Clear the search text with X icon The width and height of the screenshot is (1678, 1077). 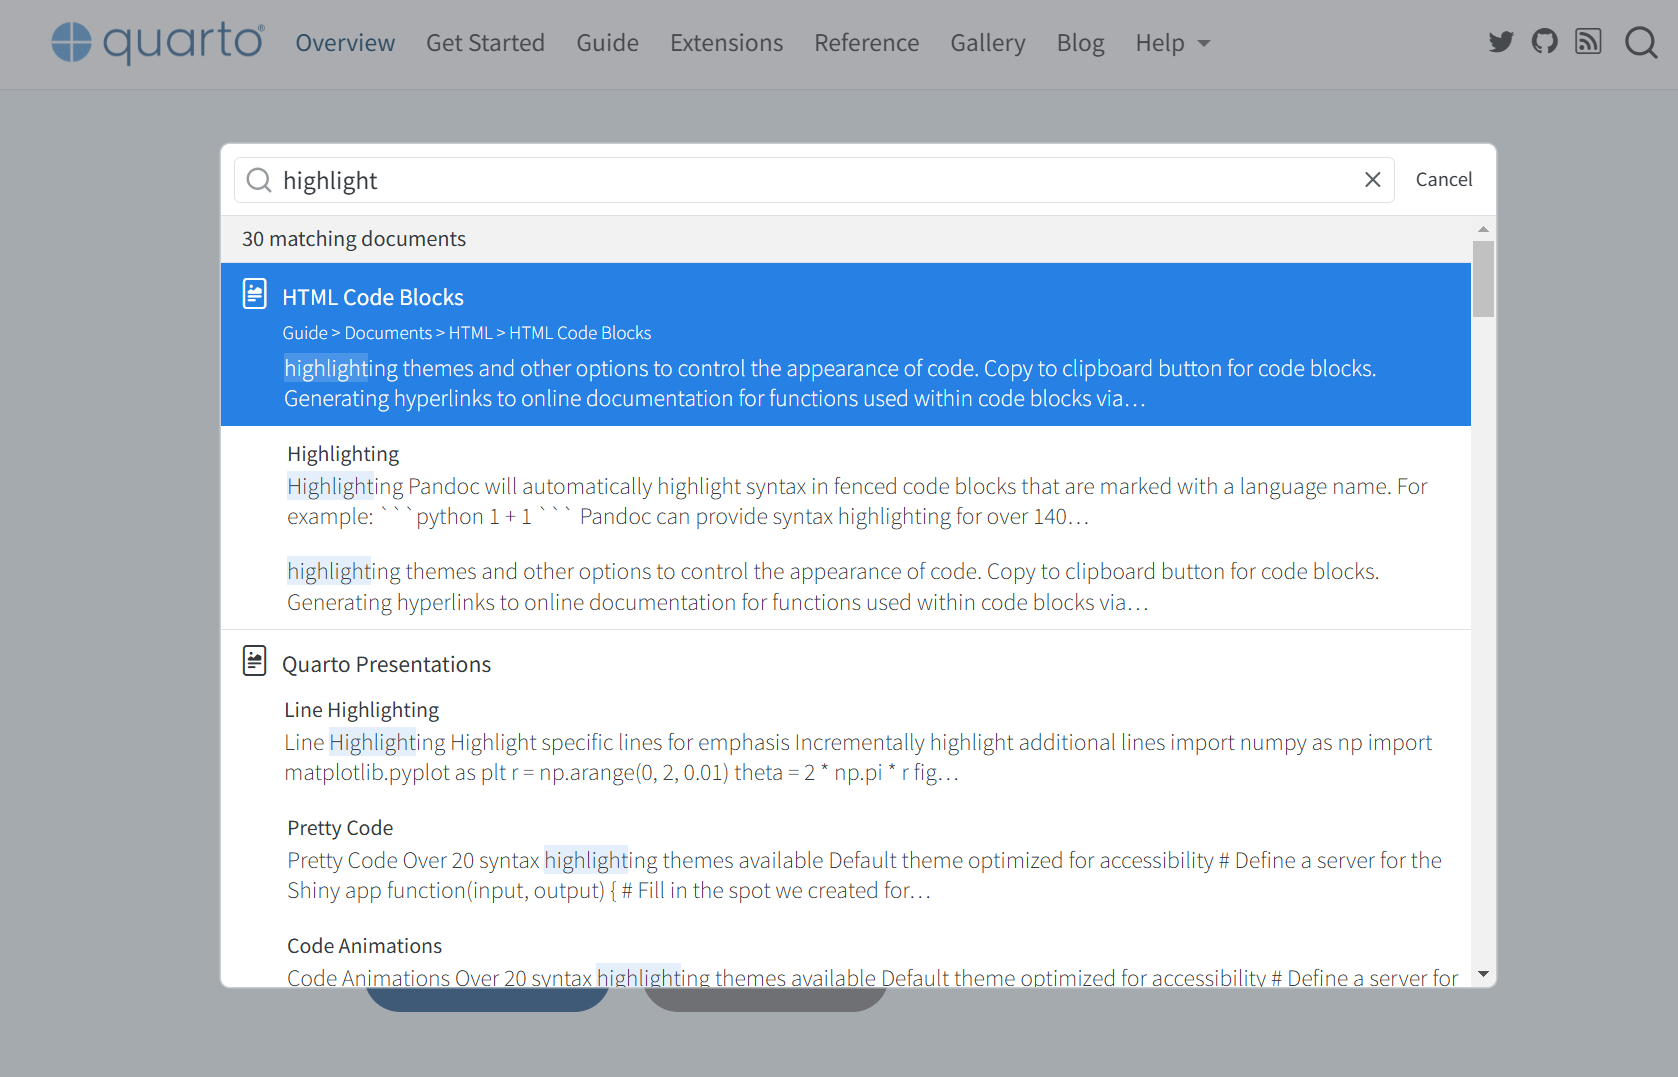(1372, 180)
